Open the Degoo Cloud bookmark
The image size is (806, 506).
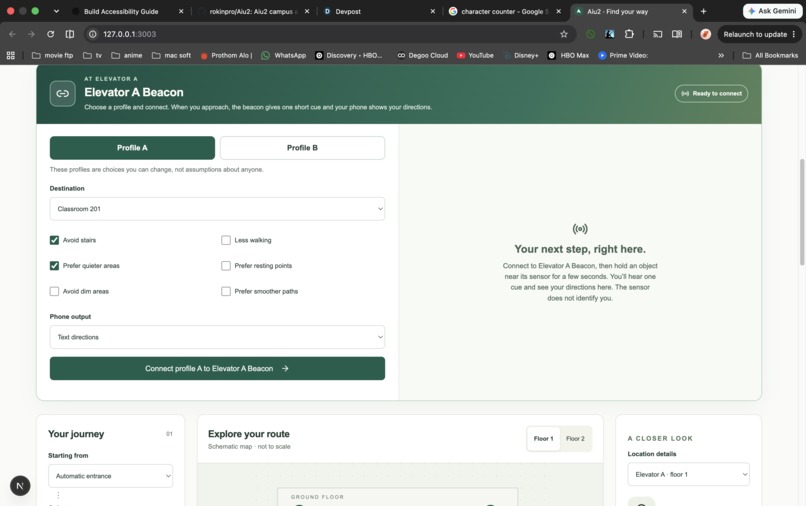coord(422,55)
